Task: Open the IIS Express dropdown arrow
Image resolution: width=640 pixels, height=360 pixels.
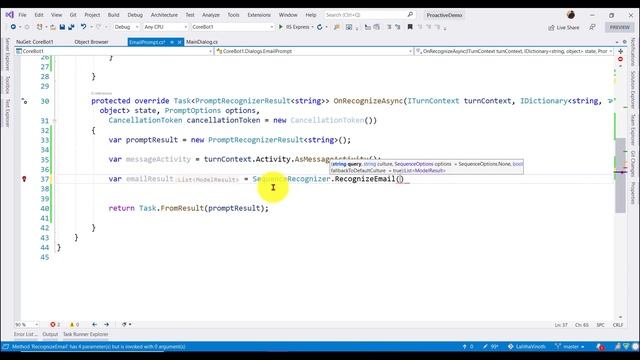Action: 312,27
